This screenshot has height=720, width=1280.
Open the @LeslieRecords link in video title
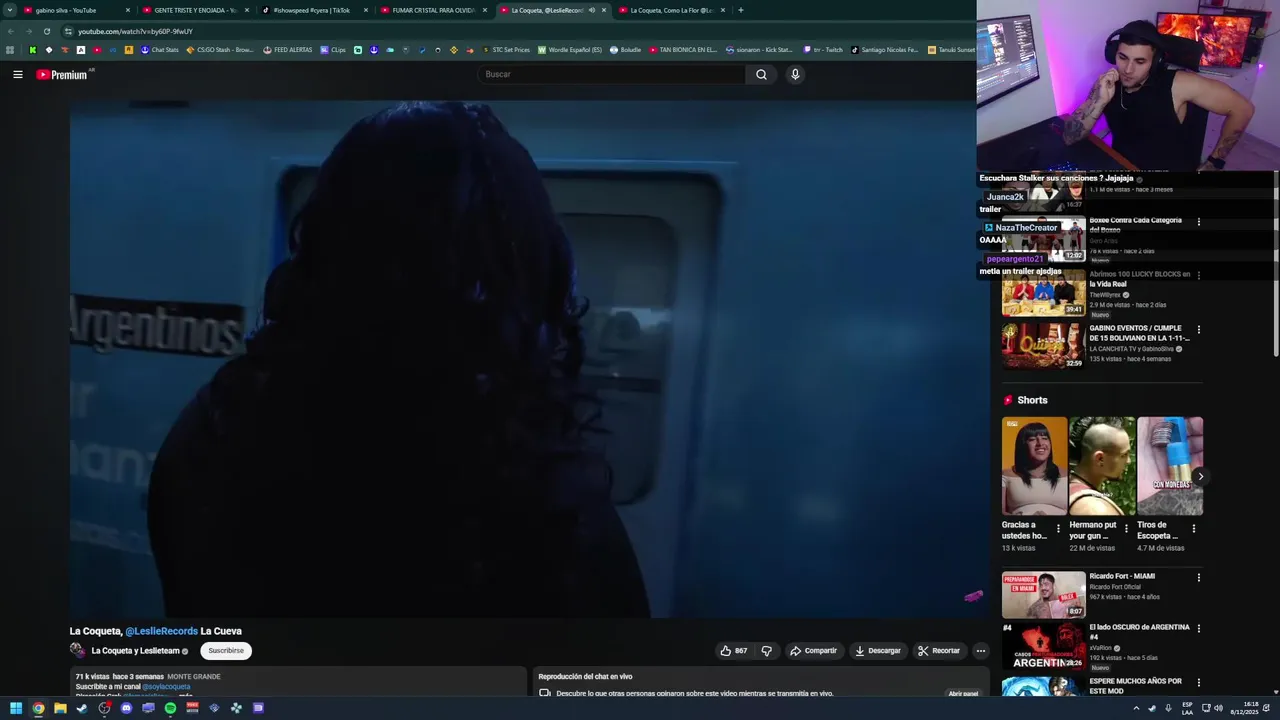coord(162,631)
